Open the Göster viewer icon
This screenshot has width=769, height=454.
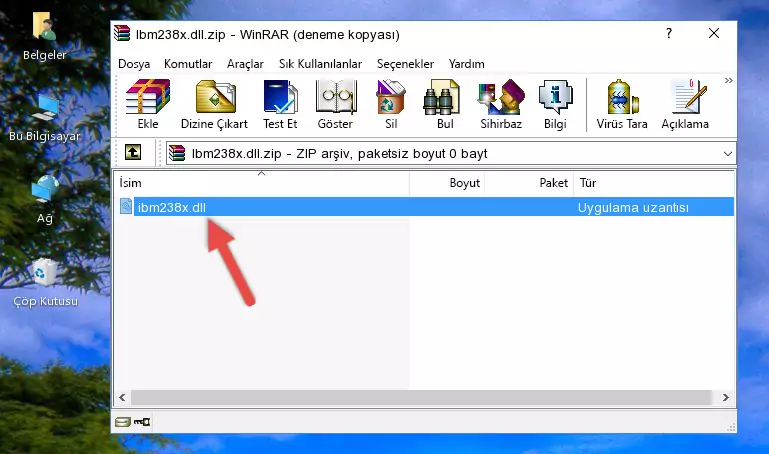[335, 104]
